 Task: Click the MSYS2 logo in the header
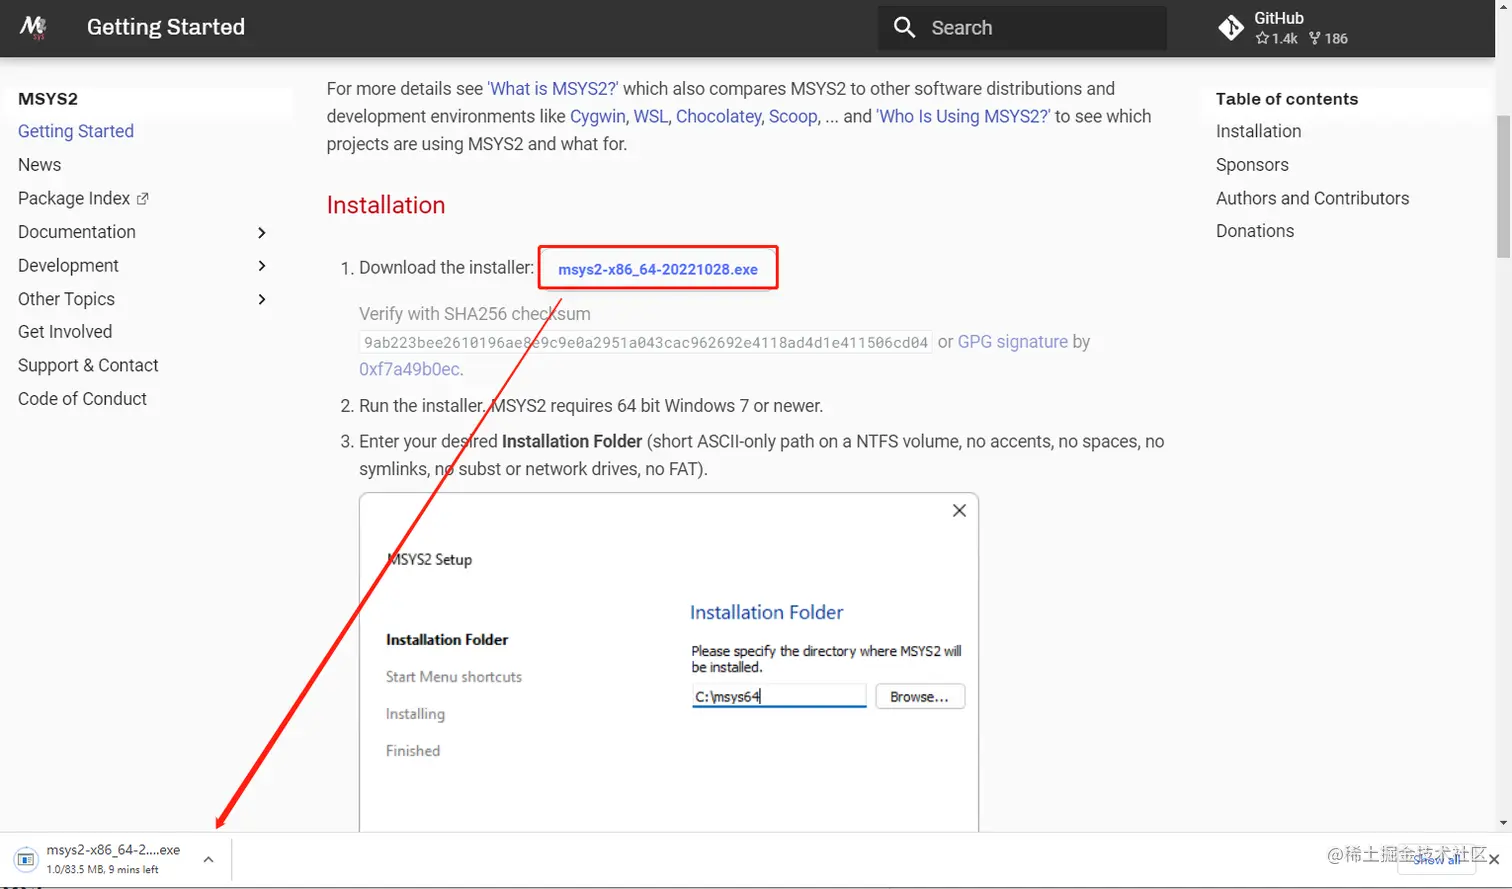coord(33,27)
